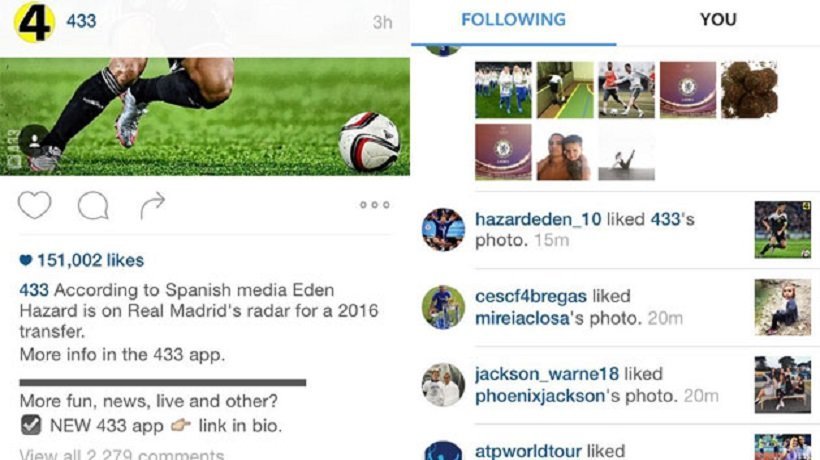Open liked 433 photo thumbnail beside hazardeden_10

(x=782, y=229)
